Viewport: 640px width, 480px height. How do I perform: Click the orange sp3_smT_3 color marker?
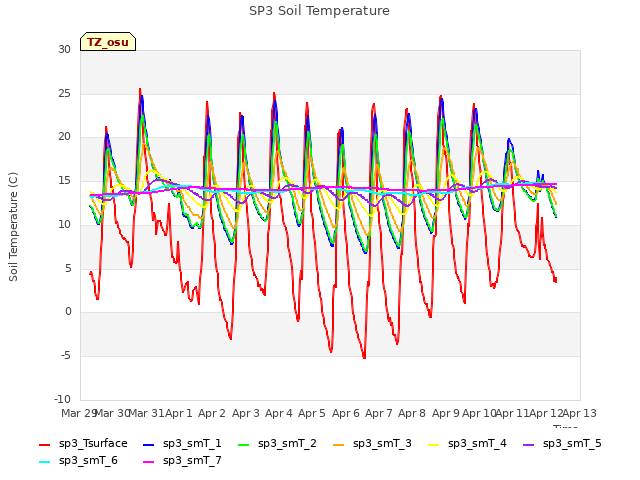click(x=339, y=445)
